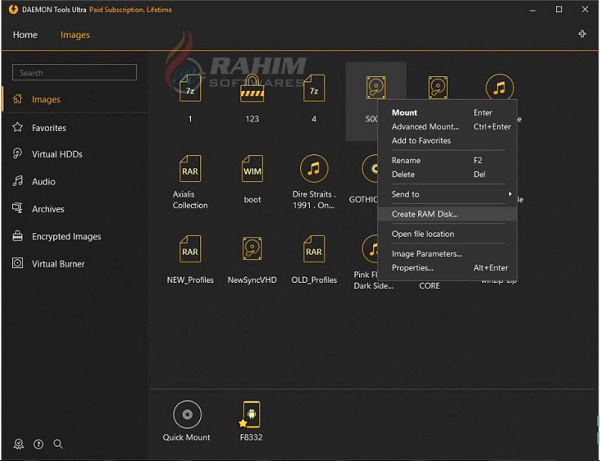
Task: Click the magnifier search icon in footer
Action: pyautogui.click(x=58, y=444)
